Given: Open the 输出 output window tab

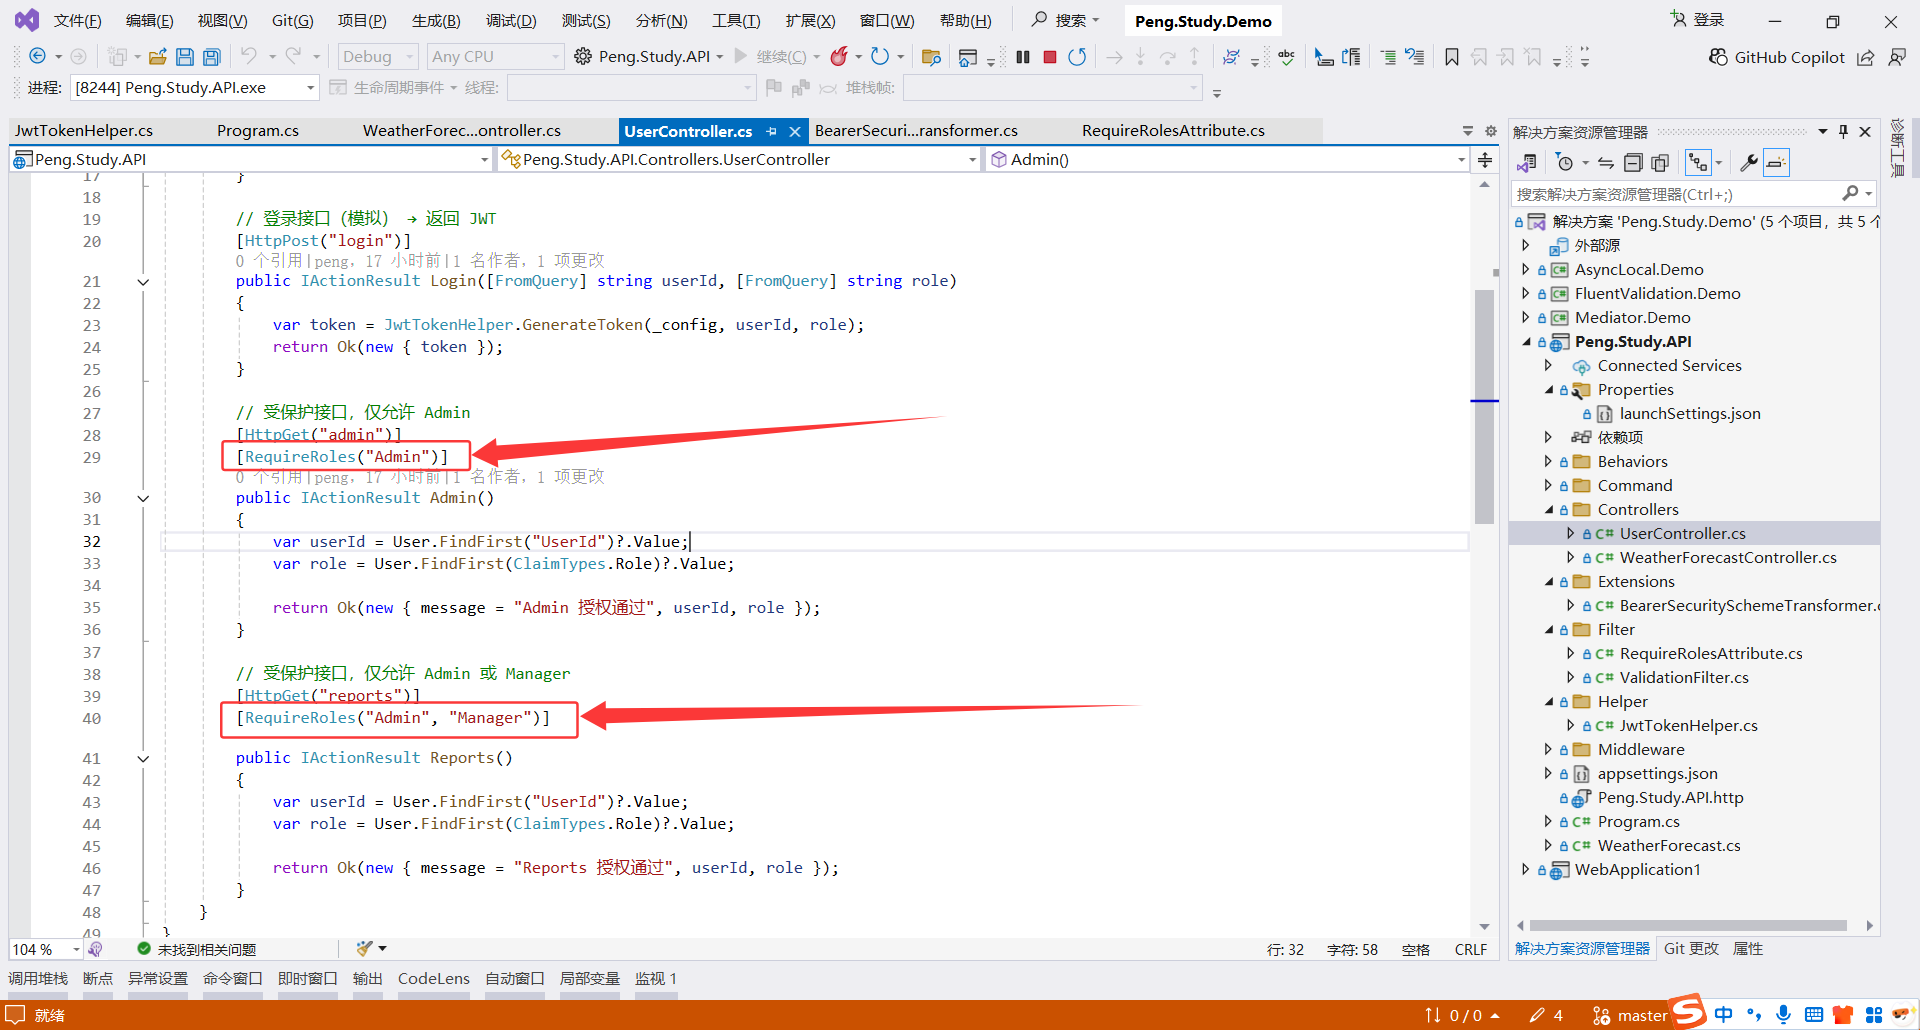Looking at the screenshot, I should tap(367, 979).
